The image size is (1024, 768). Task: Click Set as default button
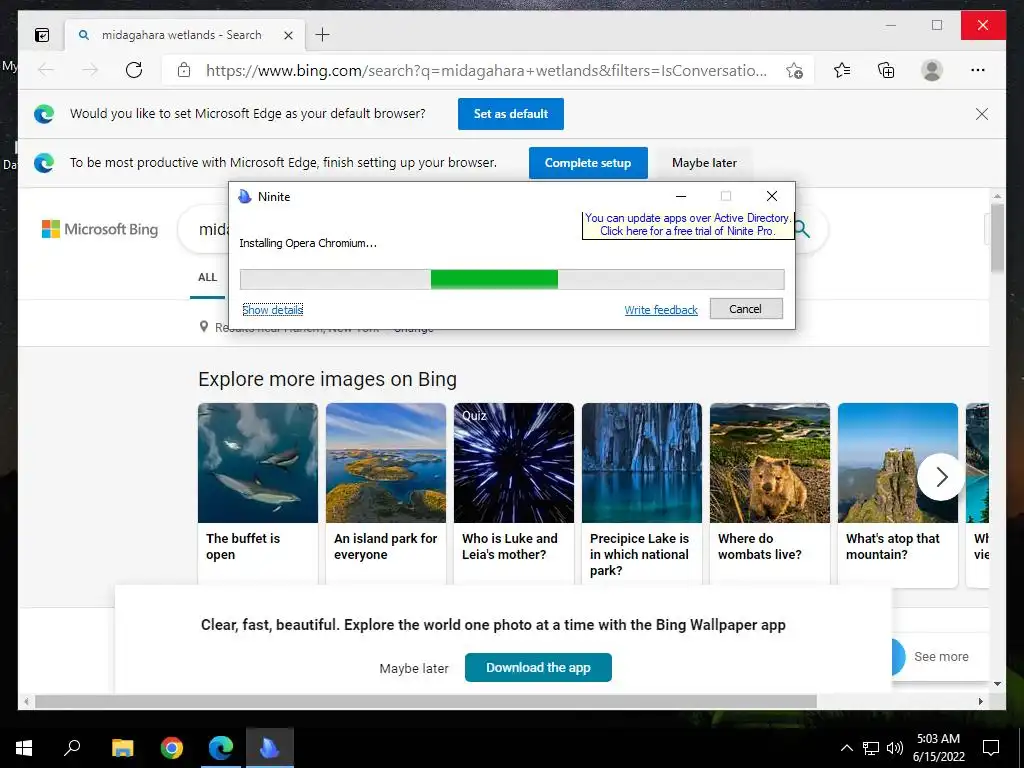pos(511,114)
